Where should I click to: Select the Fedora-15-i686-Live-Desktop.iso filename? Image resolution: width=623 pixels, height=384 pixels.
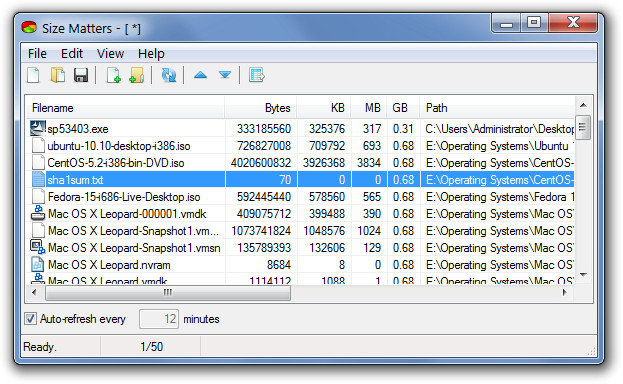[124, 197]
